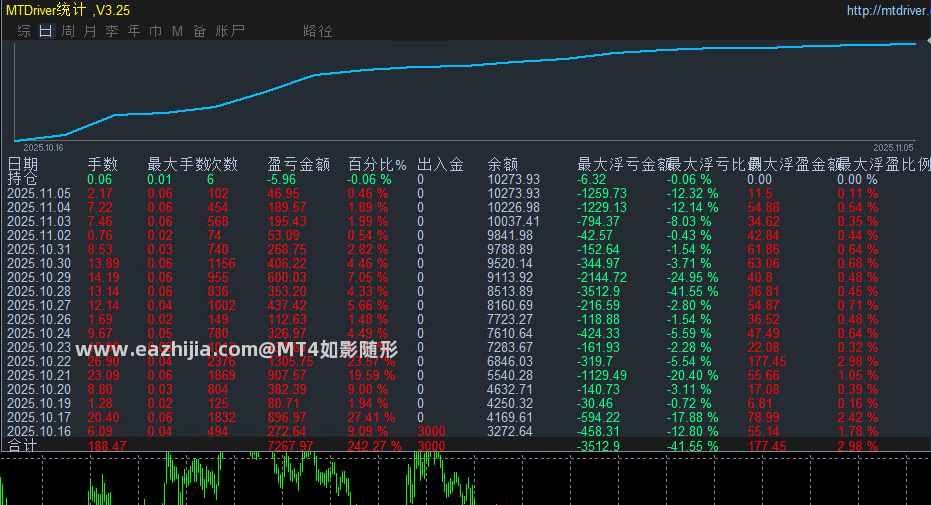The image size is (931, 505).
Task: Select the 2025.10.22 date row
Action: (x=39, y=361)
